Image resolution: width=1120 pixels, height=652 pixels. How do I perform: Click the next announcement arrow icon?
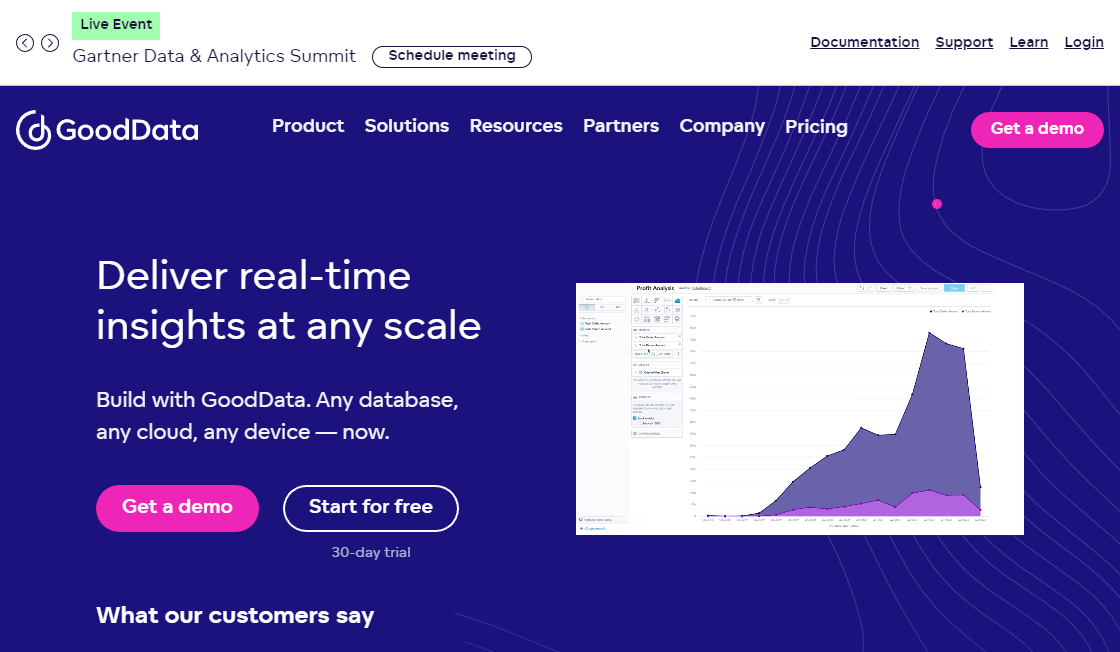pyautogui.click(x=49, y=43)
